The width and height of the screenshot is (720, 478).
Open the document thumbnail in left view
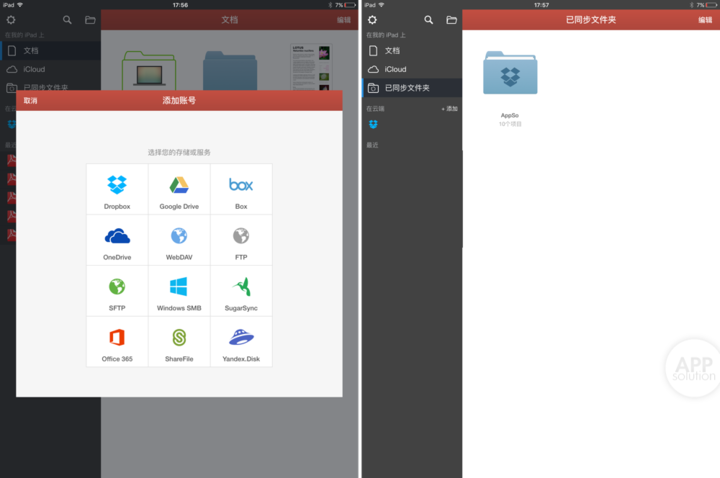click(x=311, y=67)
